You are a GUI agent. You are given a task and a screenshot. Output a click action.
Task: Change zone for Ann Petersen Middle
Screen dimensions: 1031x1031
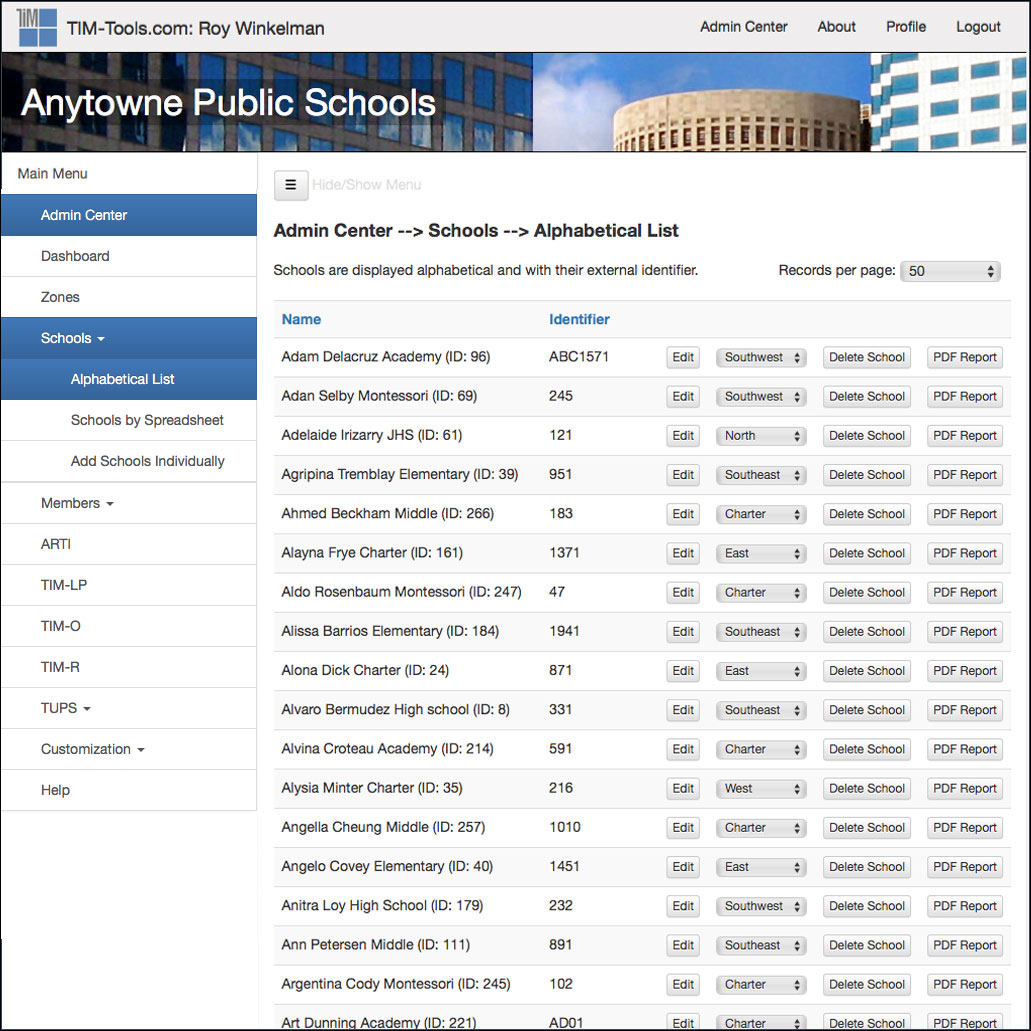(761, 946)
